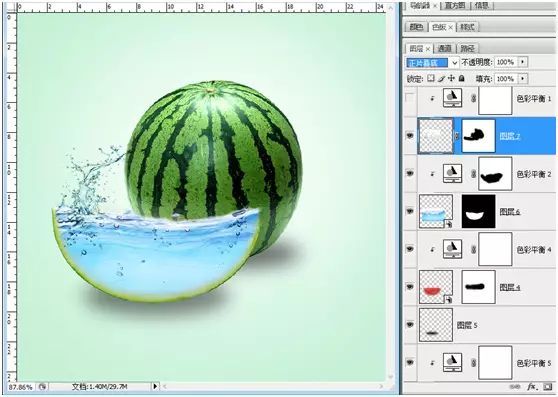Switch to the 通道 channels tab
Viewport: 558px width, 397px height.
[444, 48]
